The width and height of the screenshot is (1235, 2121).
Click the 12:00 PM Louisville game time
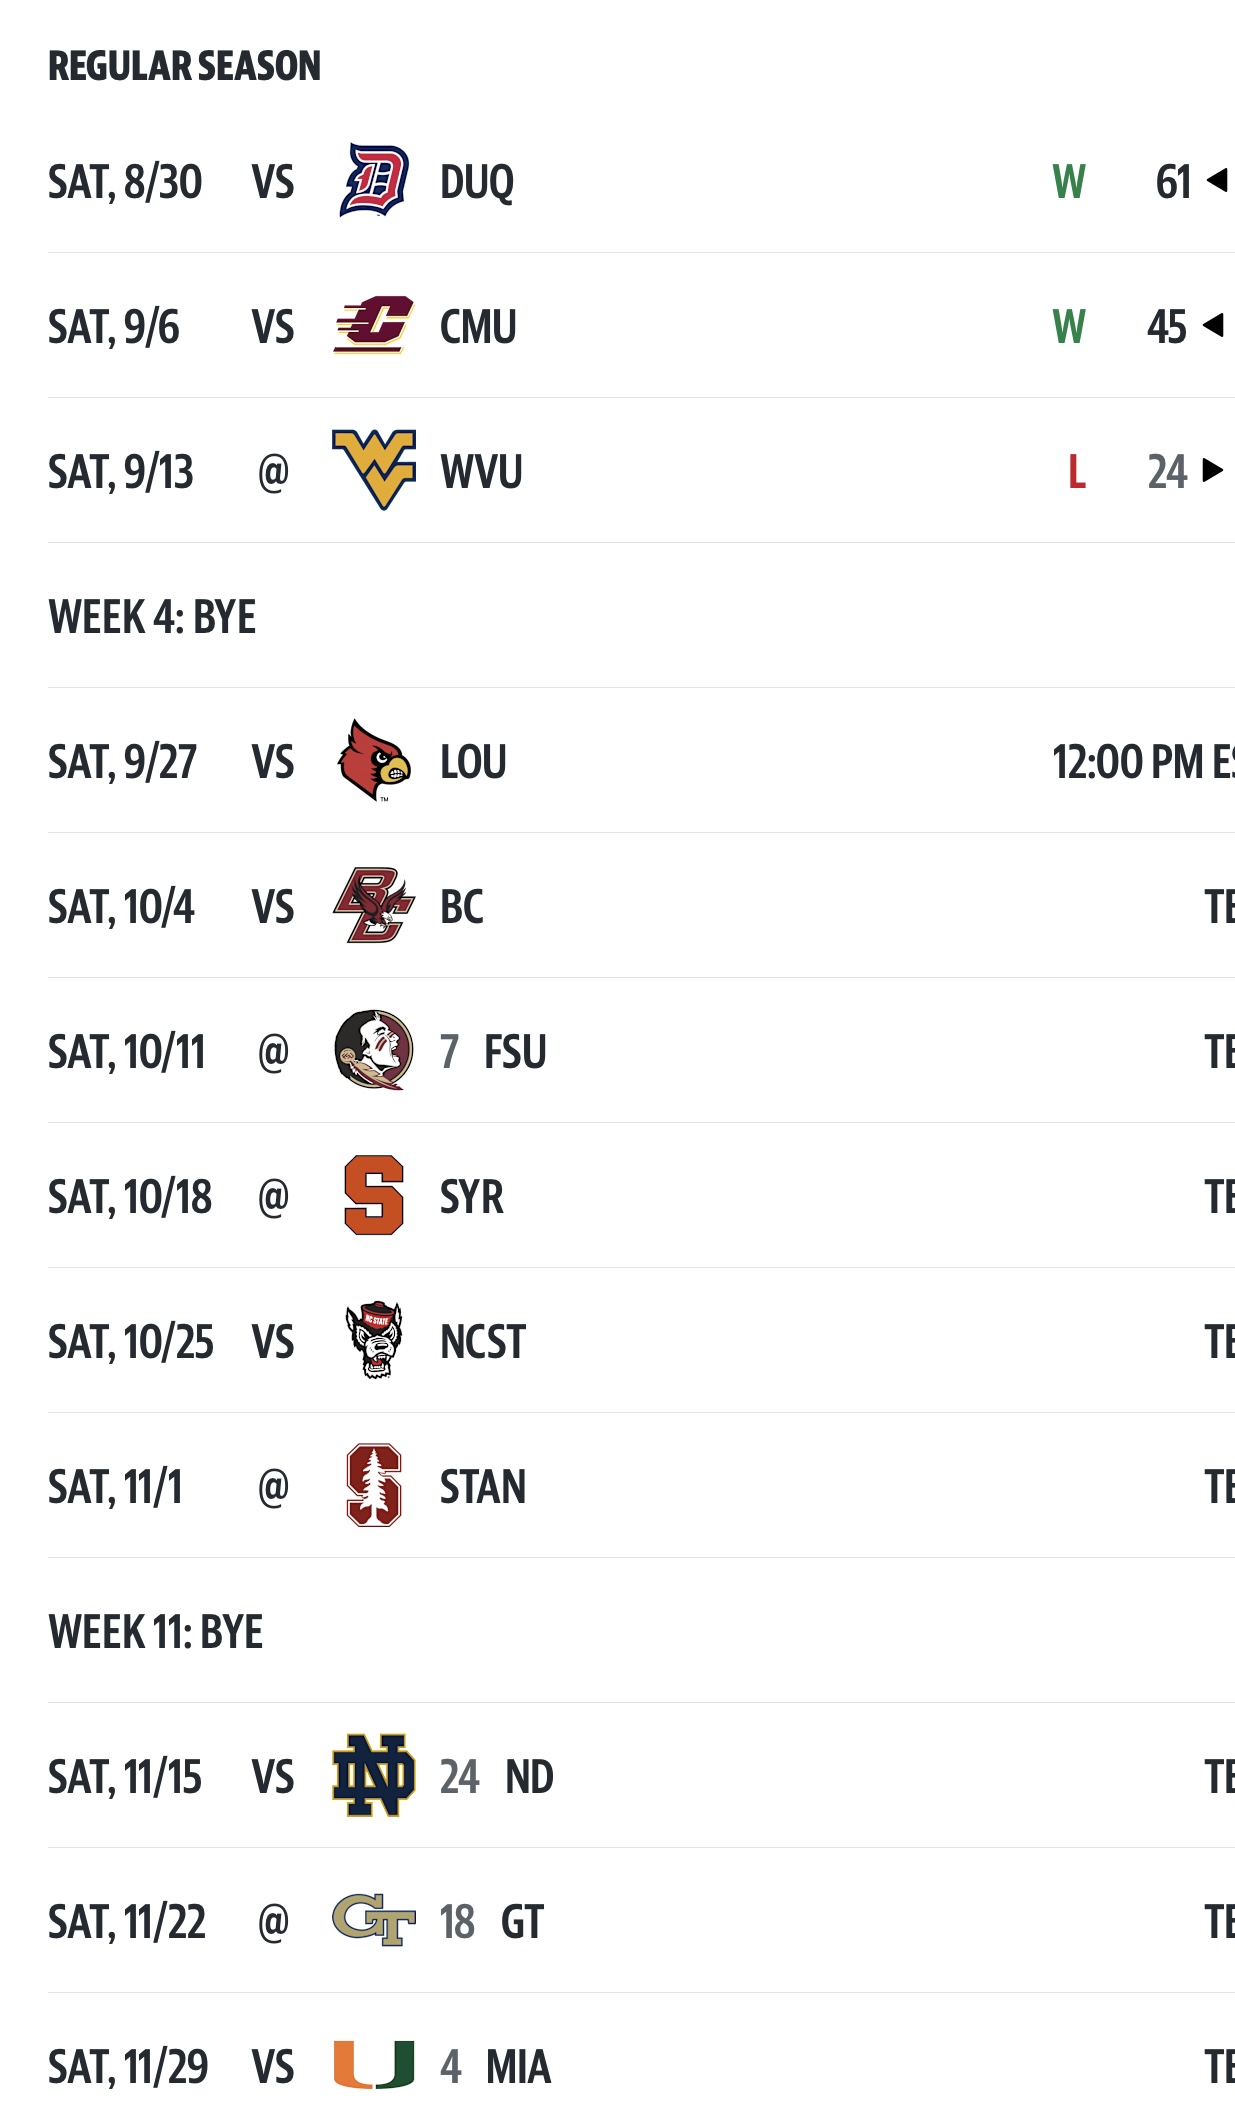(1140, 762)
